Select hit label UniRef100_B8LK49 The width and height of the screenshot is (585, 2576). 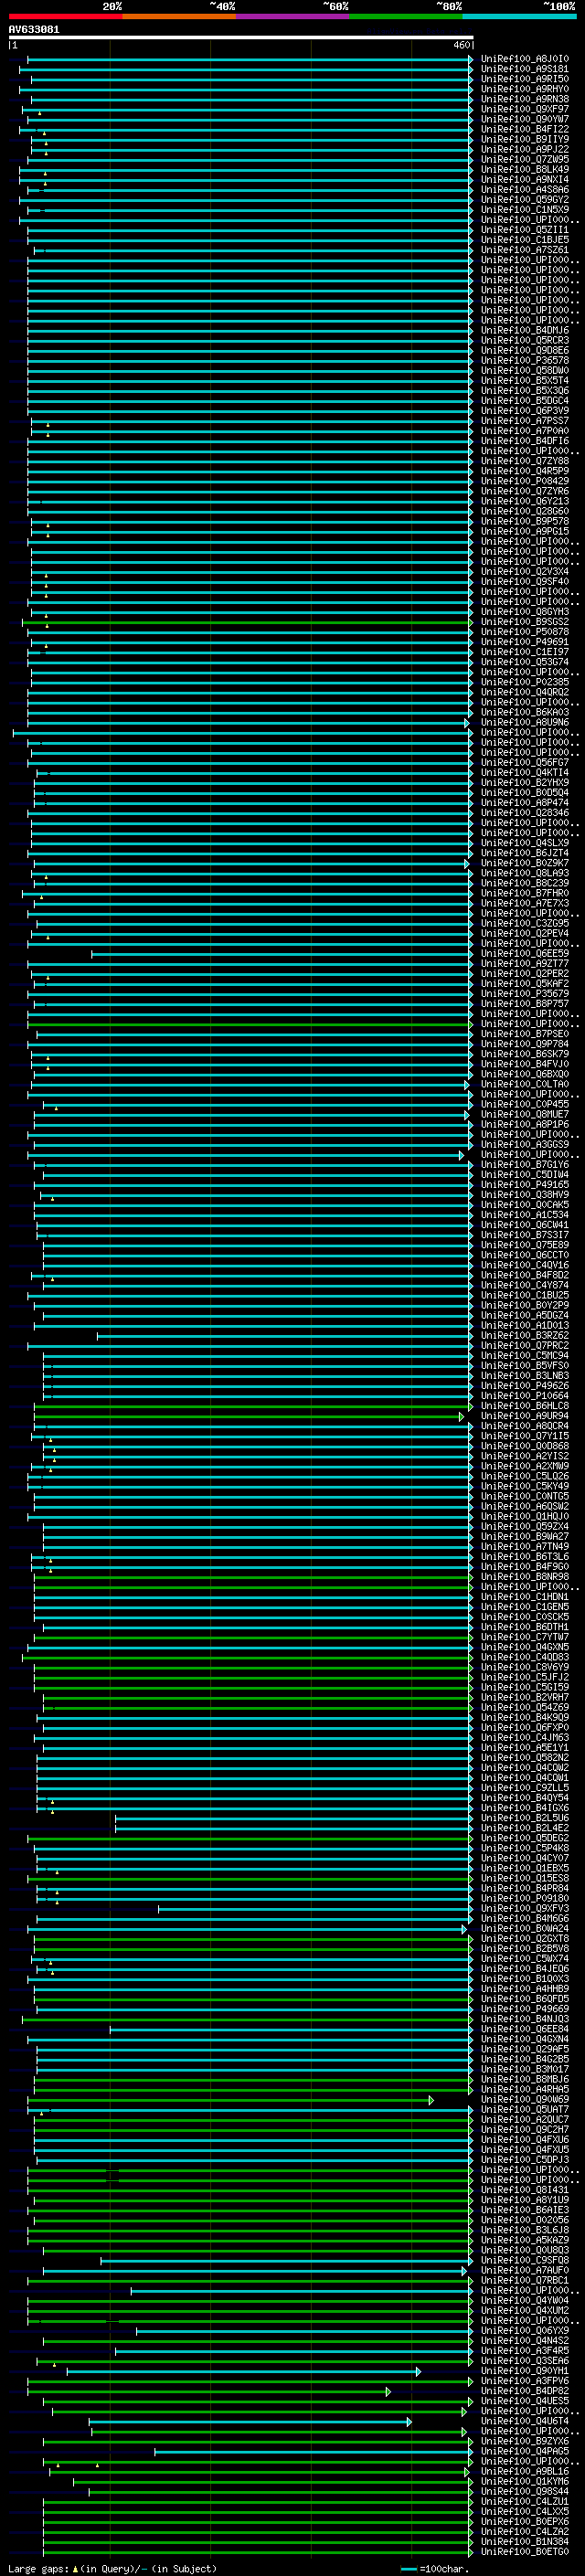525,169
